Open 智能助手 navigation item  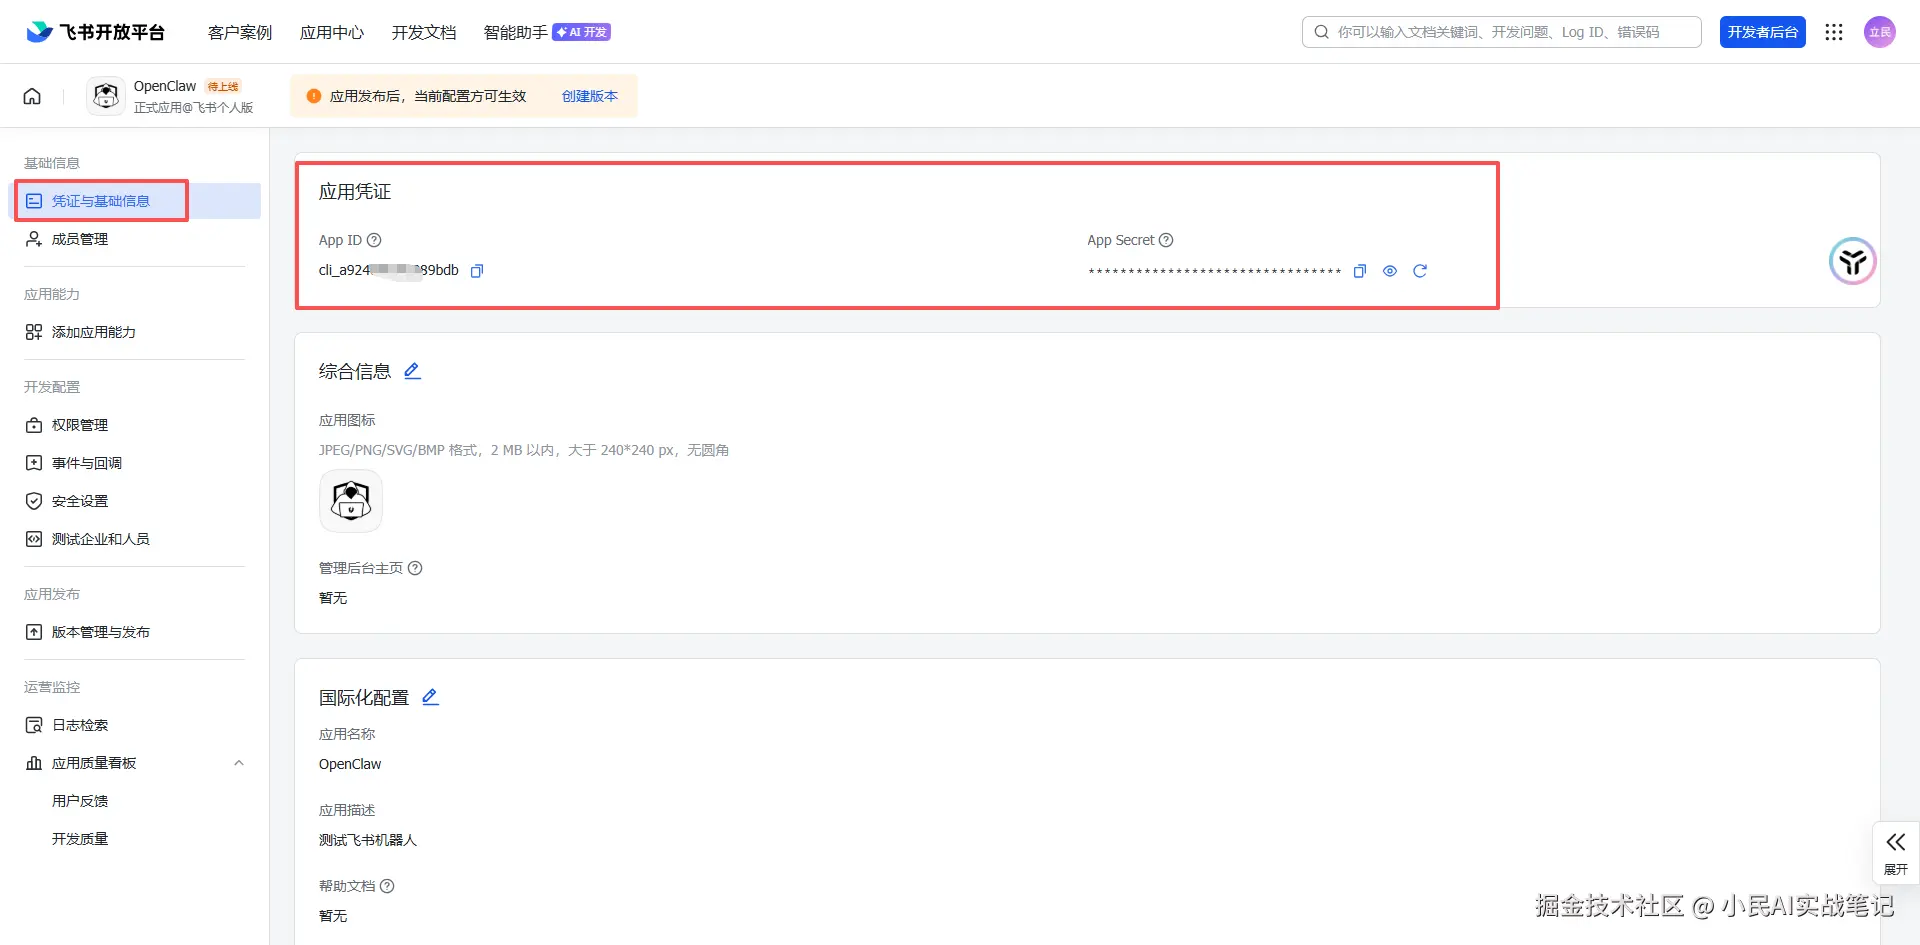516,32
